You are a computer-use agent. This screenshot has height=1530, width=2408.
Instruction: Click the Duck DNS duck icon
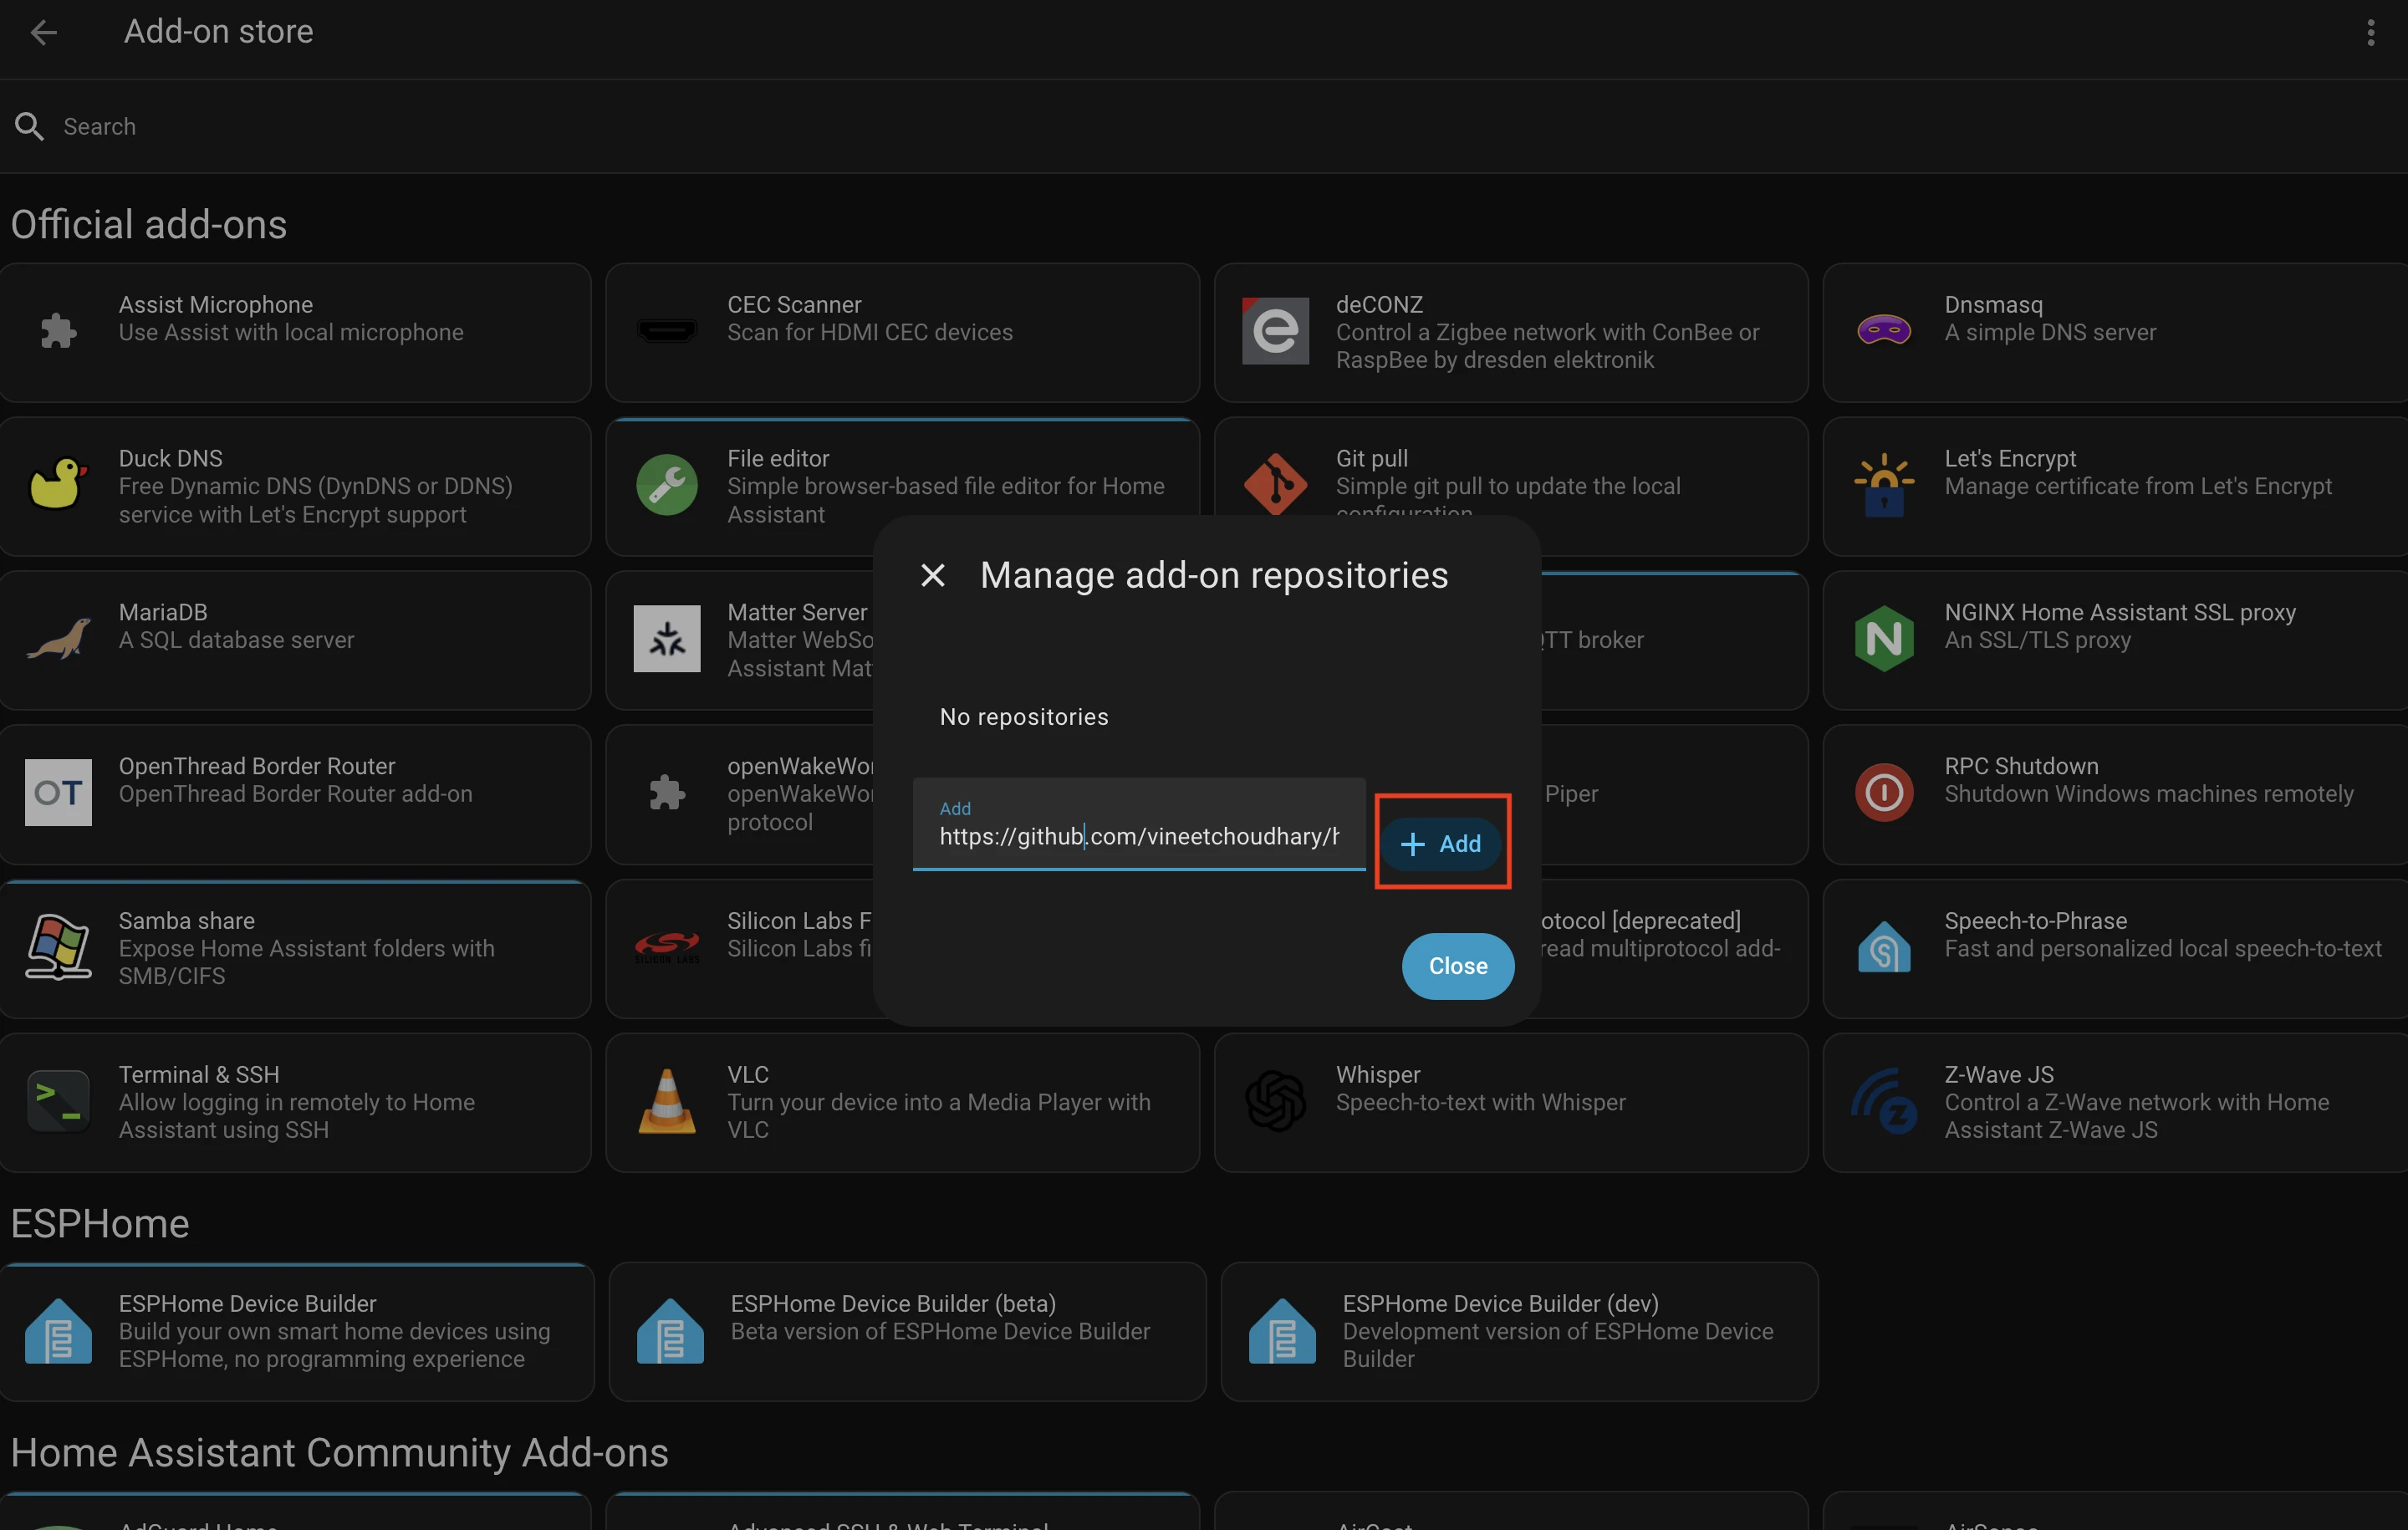tap(58, 485)
